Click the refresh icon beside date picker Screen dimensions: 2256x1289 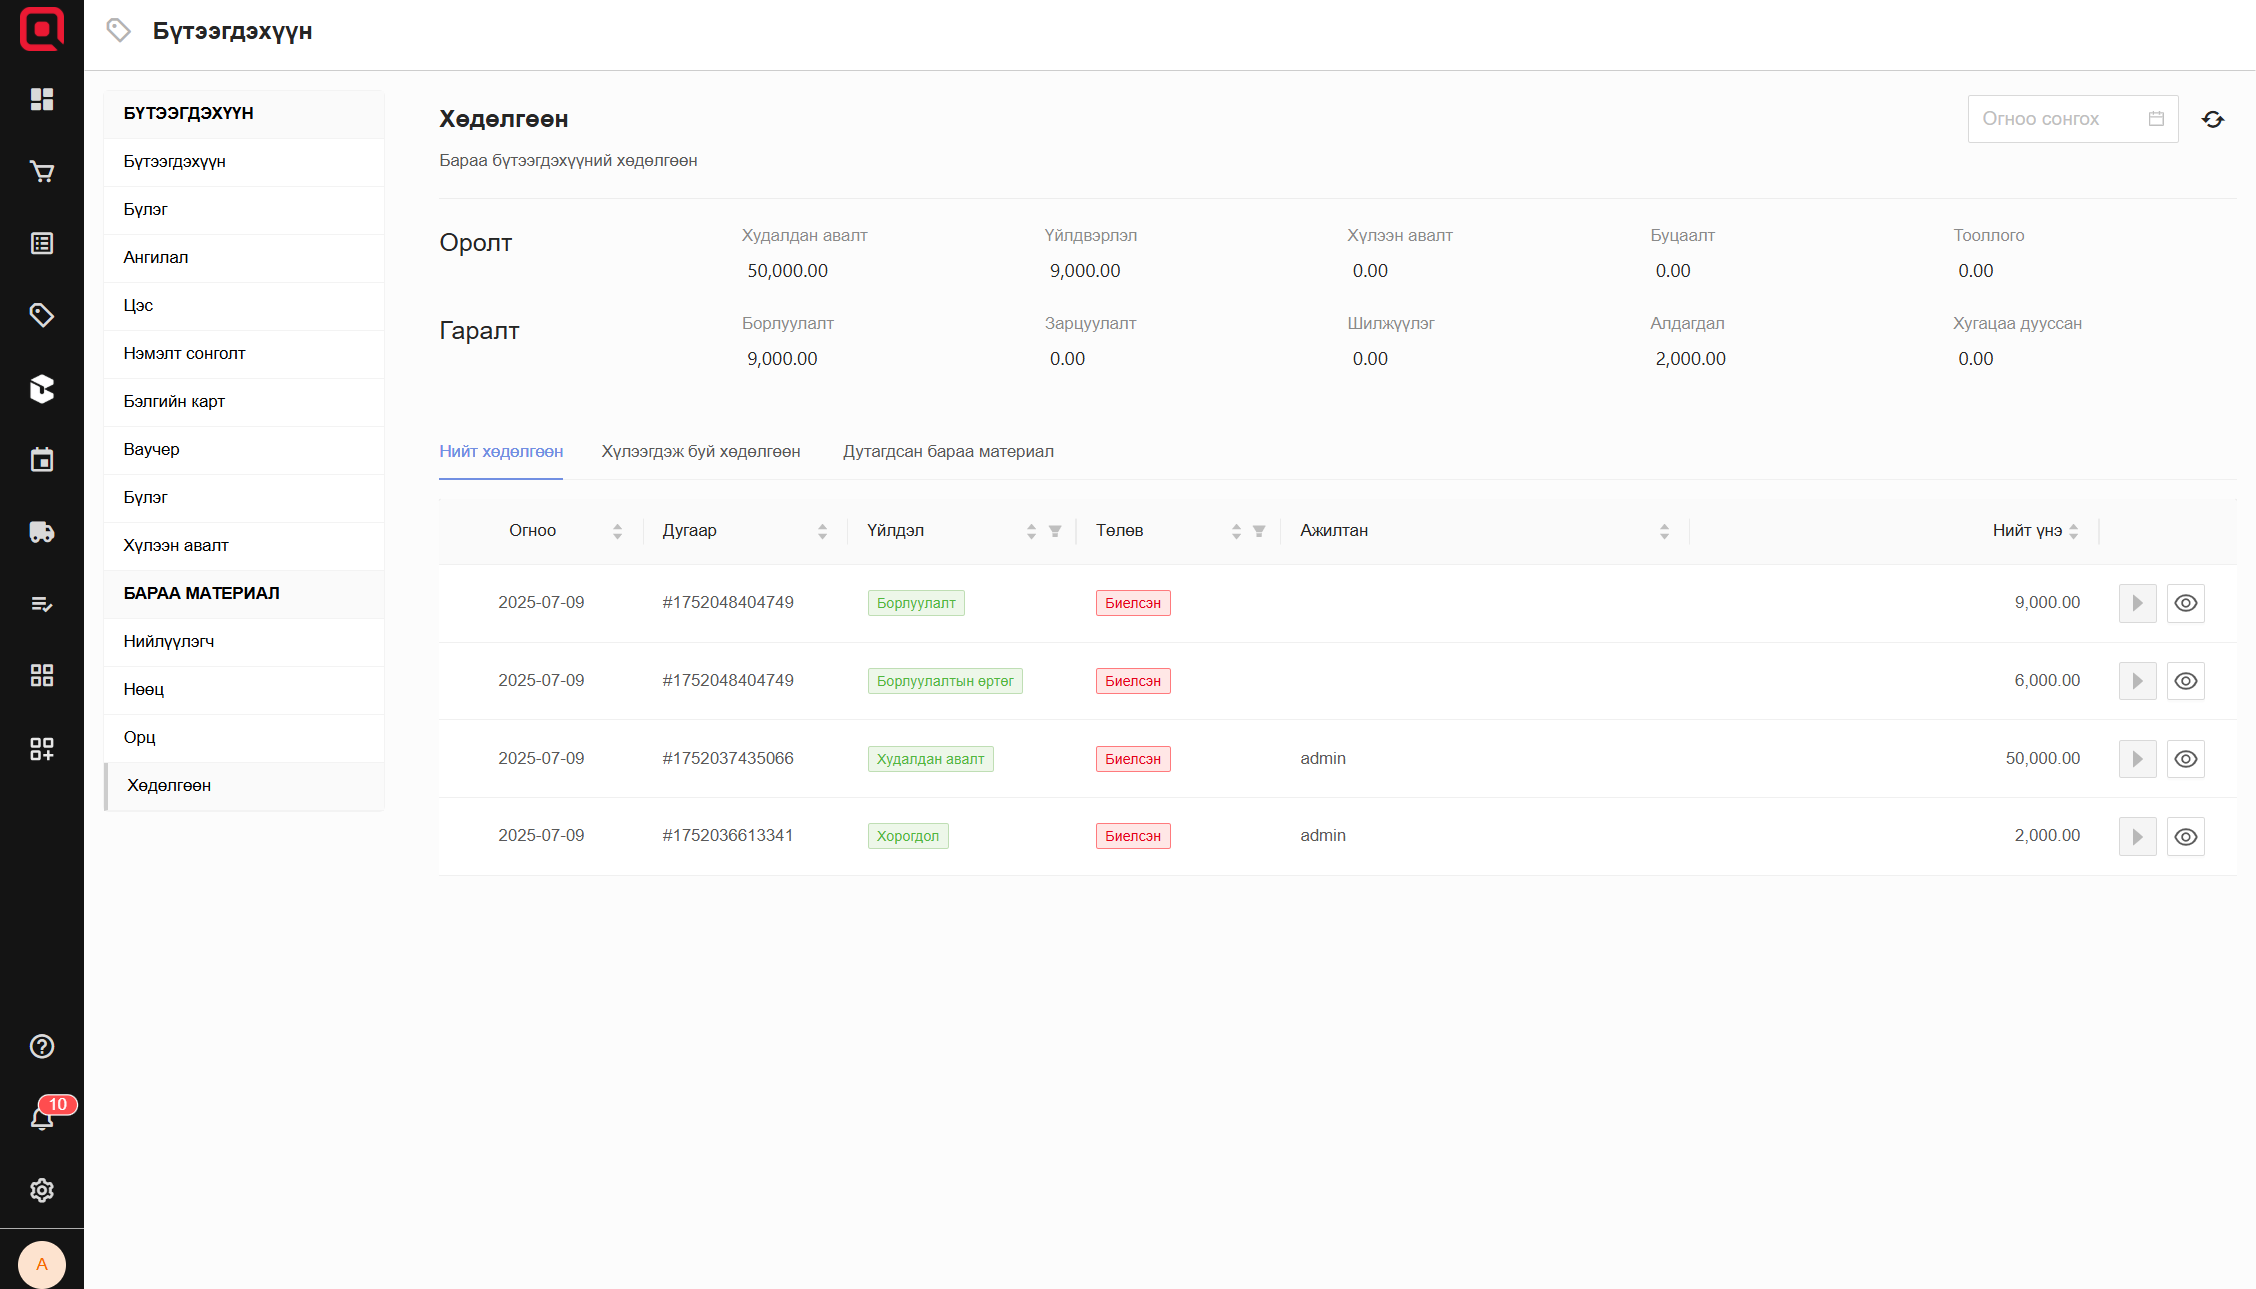[2212, 120]
